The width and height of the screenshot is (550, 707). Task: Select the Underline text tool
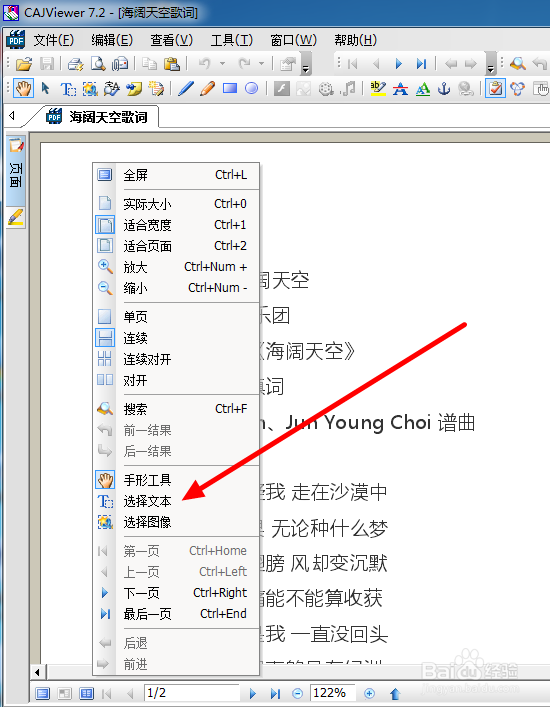tap(422, 88)
